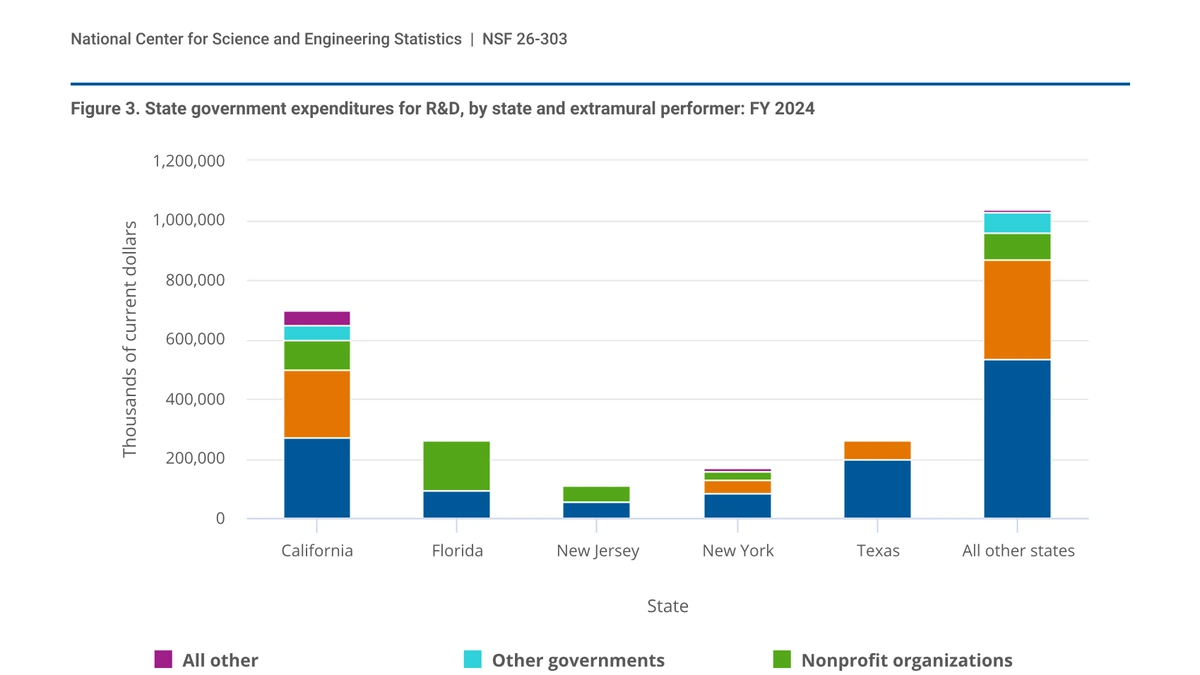Image resolution: width=1200 pixels, height=675 pixels.
Task: Select California's cyan bar segment
Action: [317, 333]
